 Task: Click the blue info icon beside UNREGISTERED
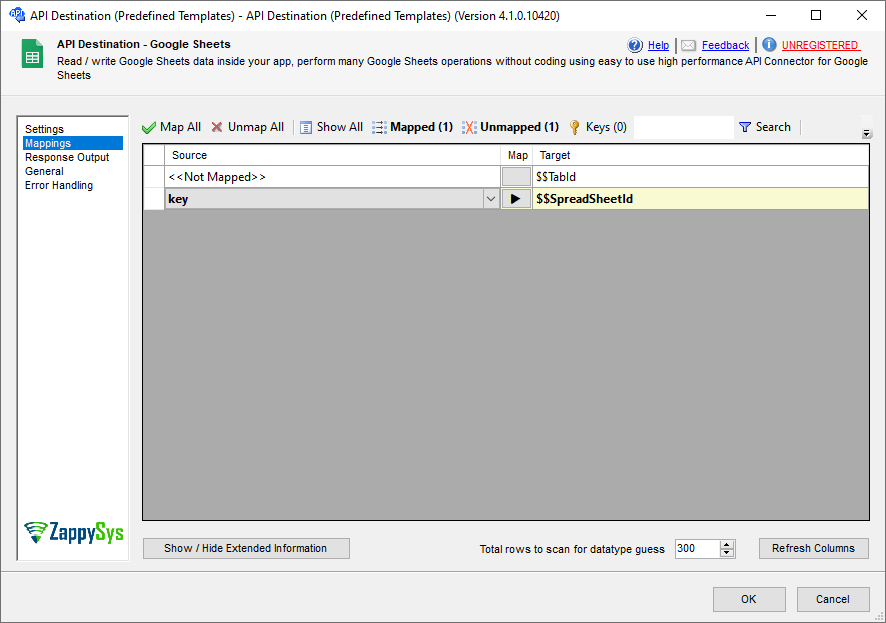pyautogui.click(x=769, y=45)
